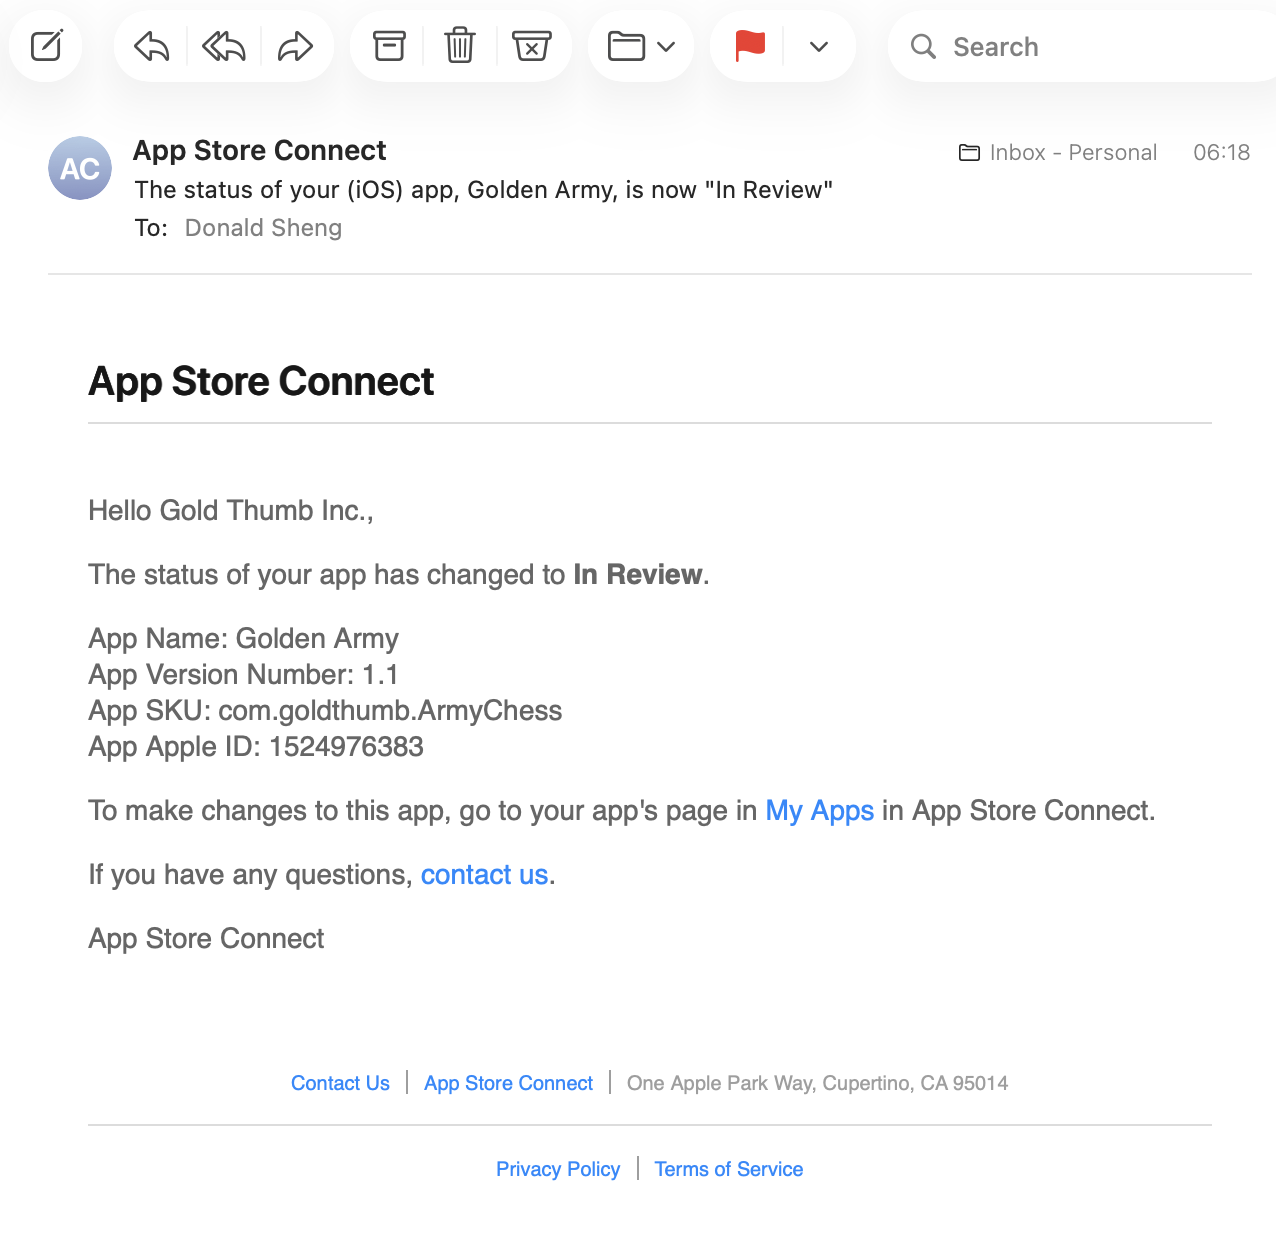Flag the message with red flag
The width and height of the screenshot is (1276, 1236).
(x=750, y=46)
